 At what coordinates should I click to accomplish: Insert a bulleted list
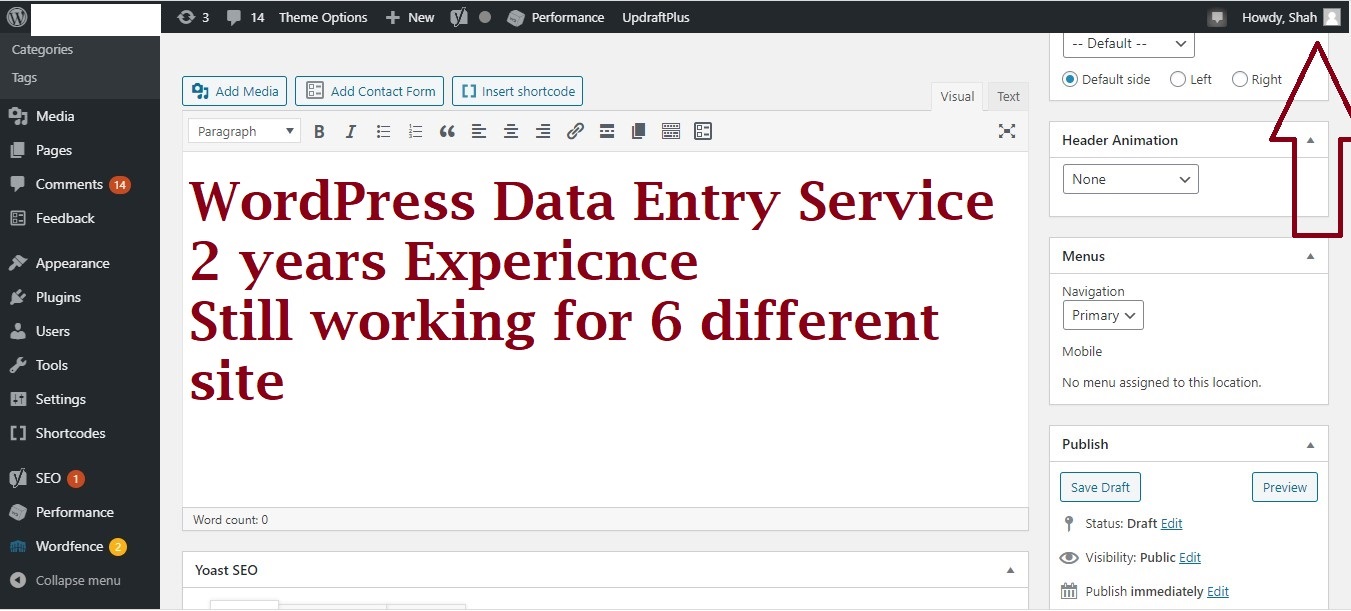[x=383, y=131]
